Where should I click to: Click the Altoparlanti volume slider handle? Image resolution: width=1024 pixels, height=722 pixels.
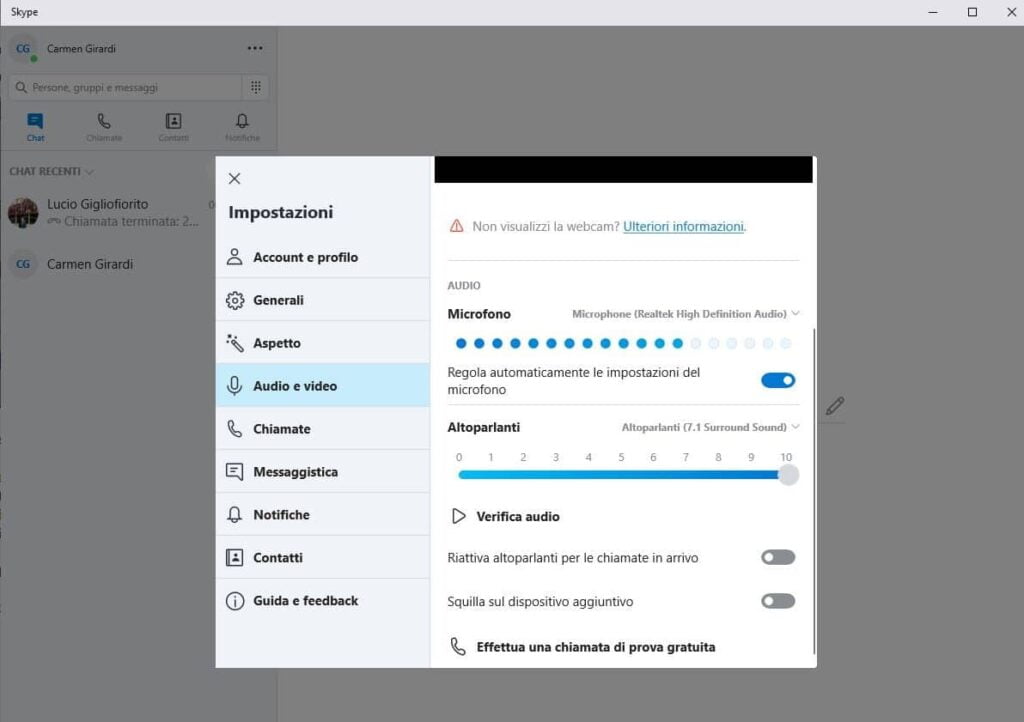click(788, 475)
